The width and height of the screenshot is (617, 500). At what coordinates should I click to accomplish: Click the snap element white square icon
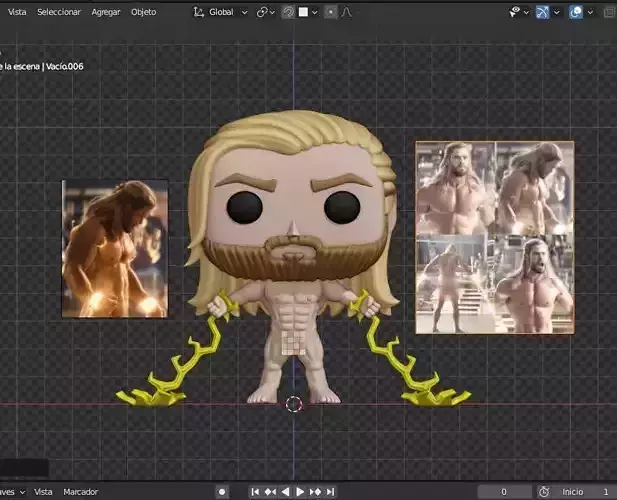coord(303,12)
